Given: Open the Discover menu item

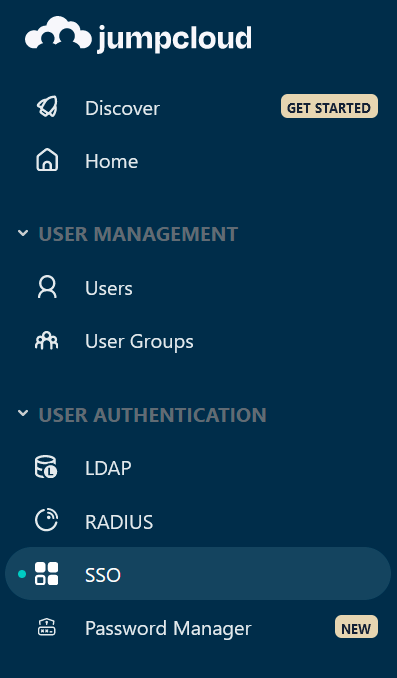Looking at the screenshot, I should tap(122, 108).
